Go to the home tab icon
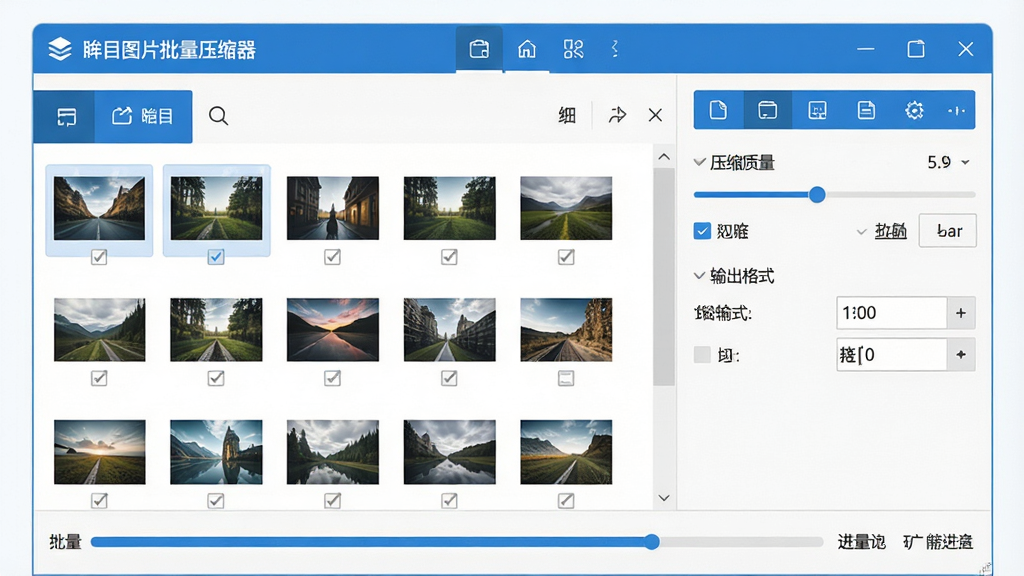Image resolution: width=1024 pixels, height=576 pixels. pos(526,49)
